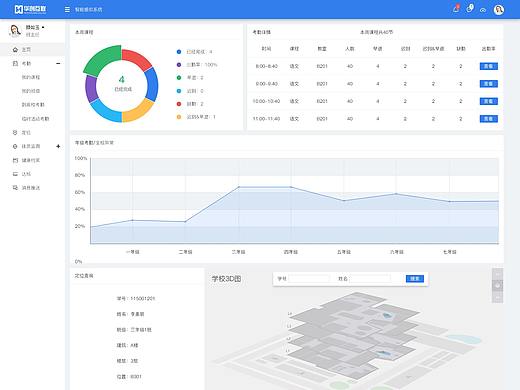520x390 pixels.
Task: Click the chart data point for 六年级
Action: 396,194
